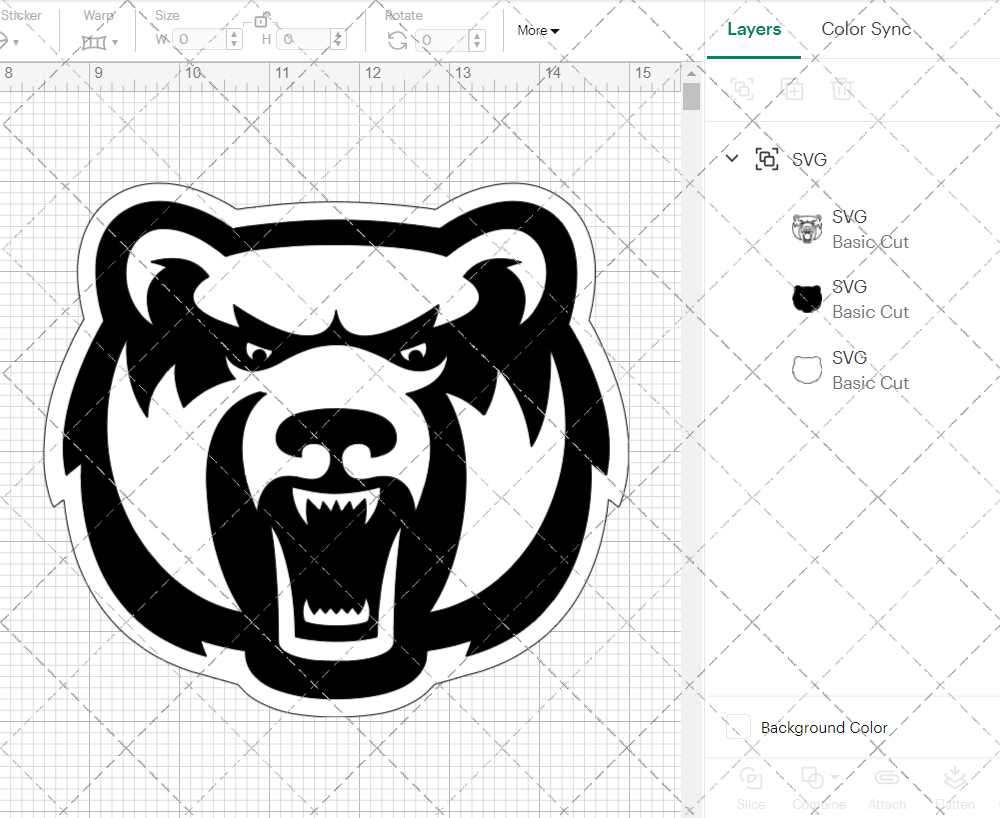Toggle the size lock proportions icon
This screenshot has height=818, width=1000.
click(x=262, y=20)
